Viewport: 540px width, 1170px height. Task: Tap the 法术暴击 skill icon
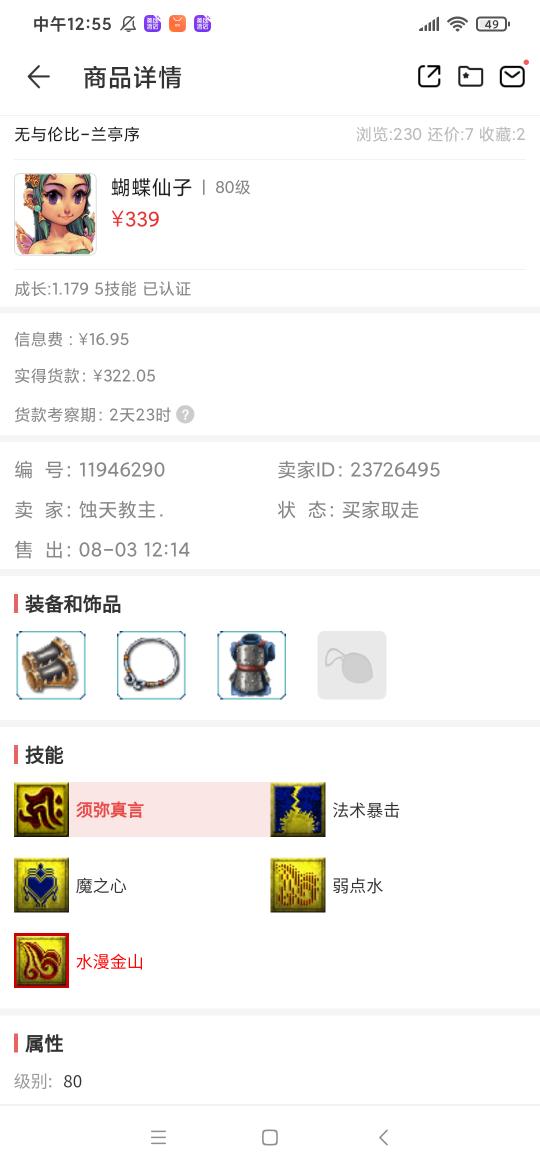point(298,810)
